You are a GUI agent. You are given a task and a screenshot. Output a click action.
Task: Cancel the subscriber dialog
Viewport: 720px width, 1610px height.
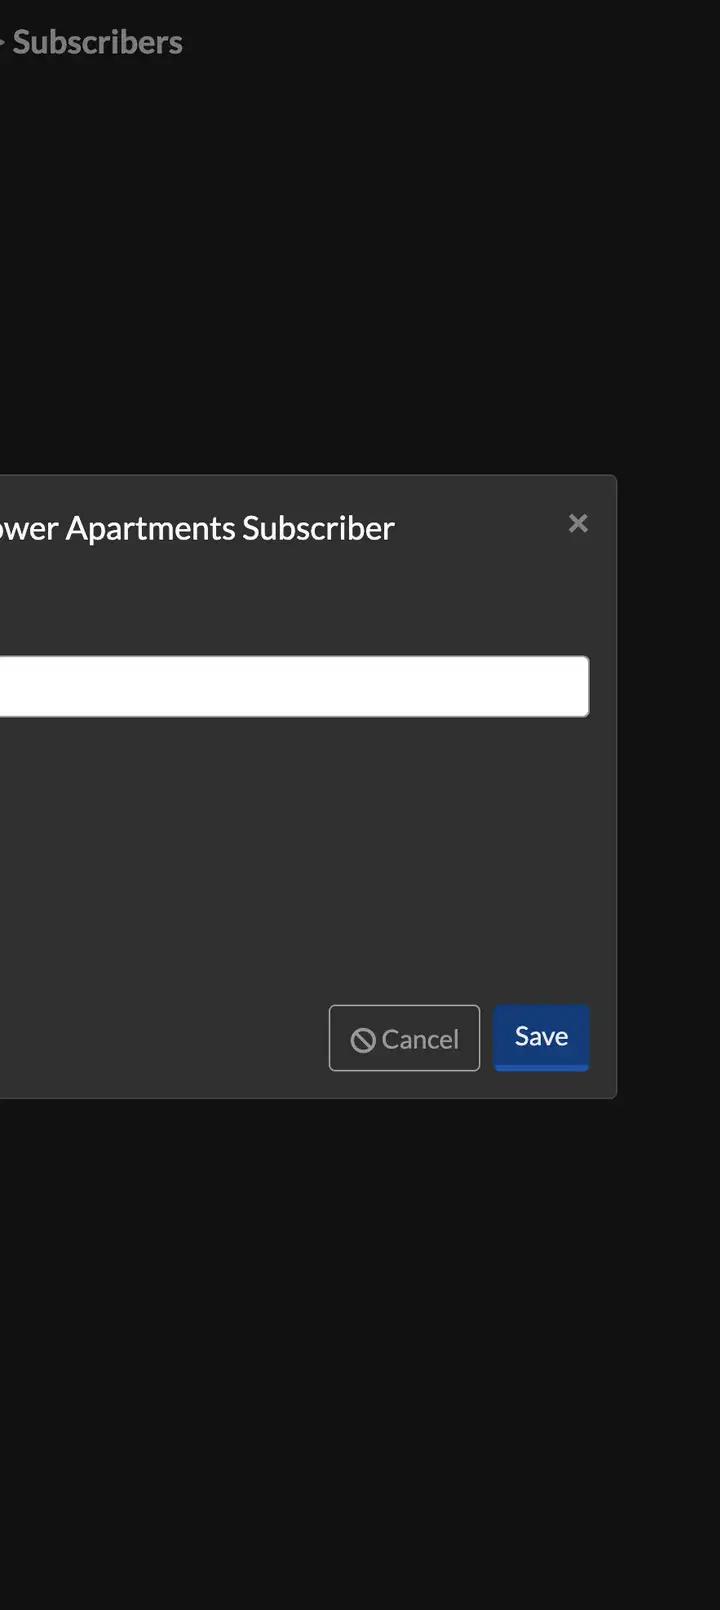404,1038
